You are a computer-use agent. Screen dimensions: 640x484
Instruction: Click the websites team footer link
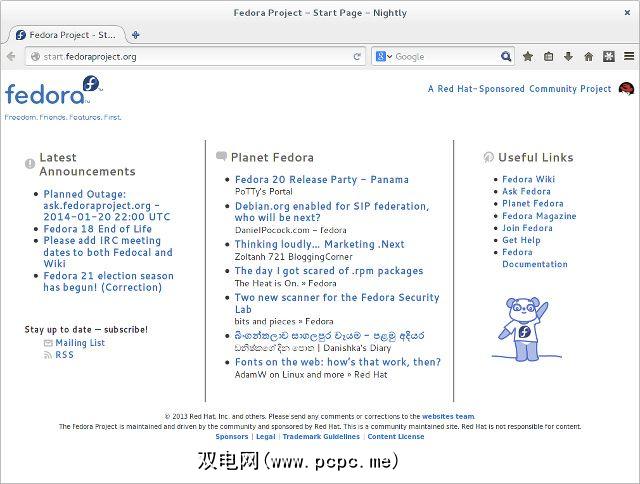coord(448,416)
